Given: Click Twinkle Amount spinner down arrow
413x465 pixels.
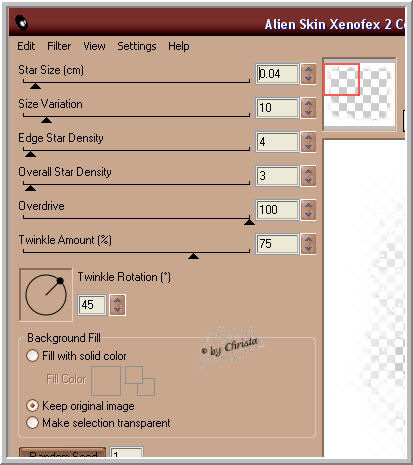Looking at the screenshot, I should pos(308,249).
